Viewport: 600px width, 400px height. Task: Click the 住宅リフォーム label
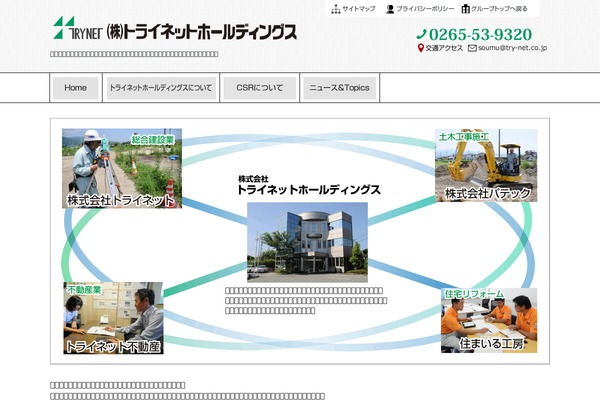474,294
